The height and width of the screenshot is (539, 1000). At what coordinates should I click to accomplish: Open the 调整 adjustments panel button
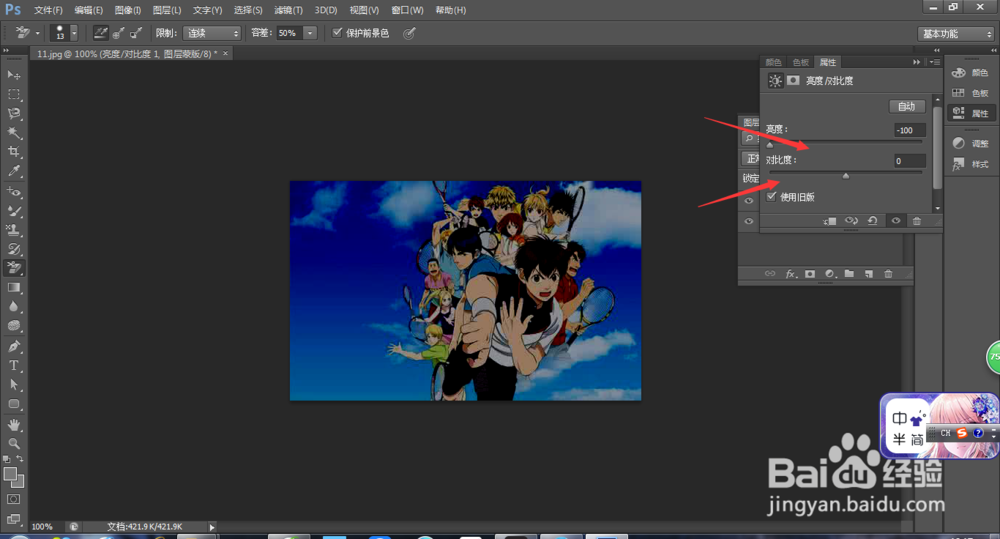(x=971, y=144)
